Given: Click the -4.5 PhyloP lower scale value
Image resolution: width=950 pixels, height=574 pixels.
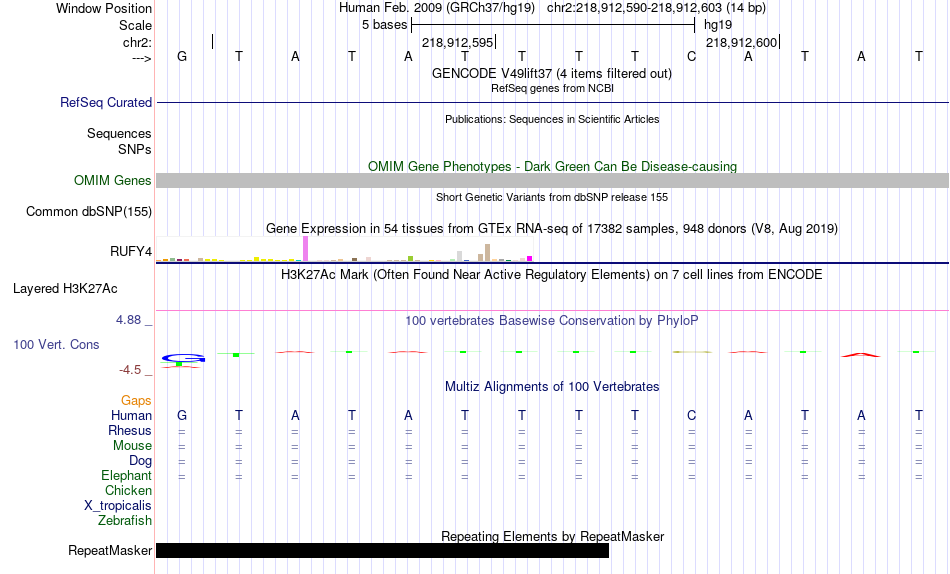Looking at the screenshot, I should (x=130, y=370).
